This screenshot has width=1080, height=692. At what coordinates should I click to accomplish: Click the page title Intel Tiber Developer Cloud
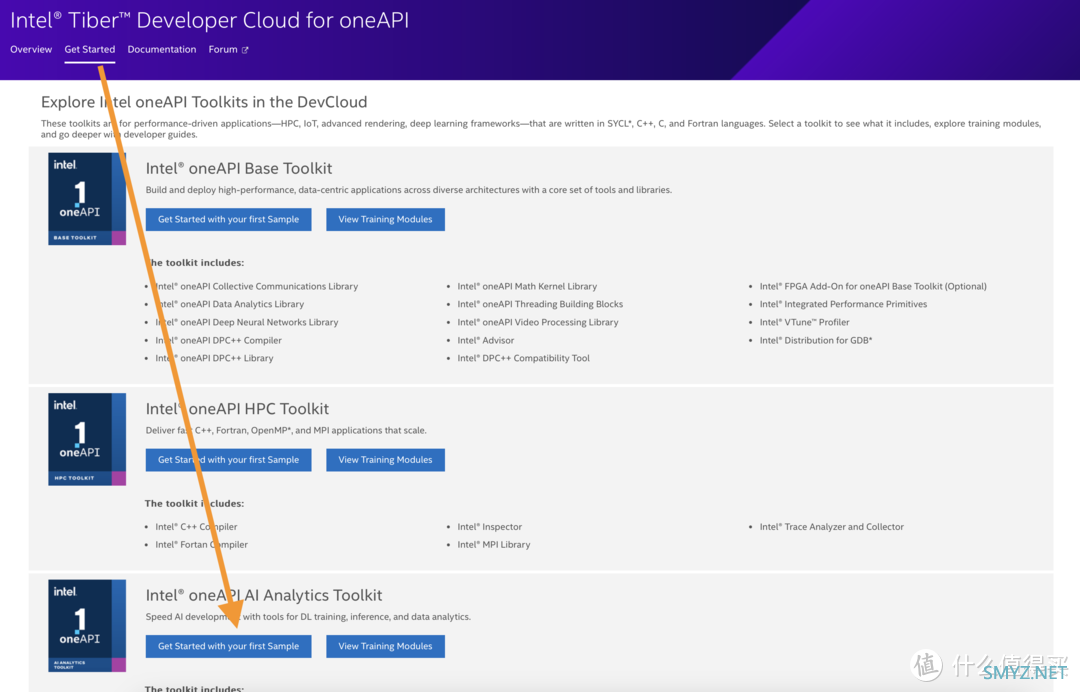click(x=209, y=20)
